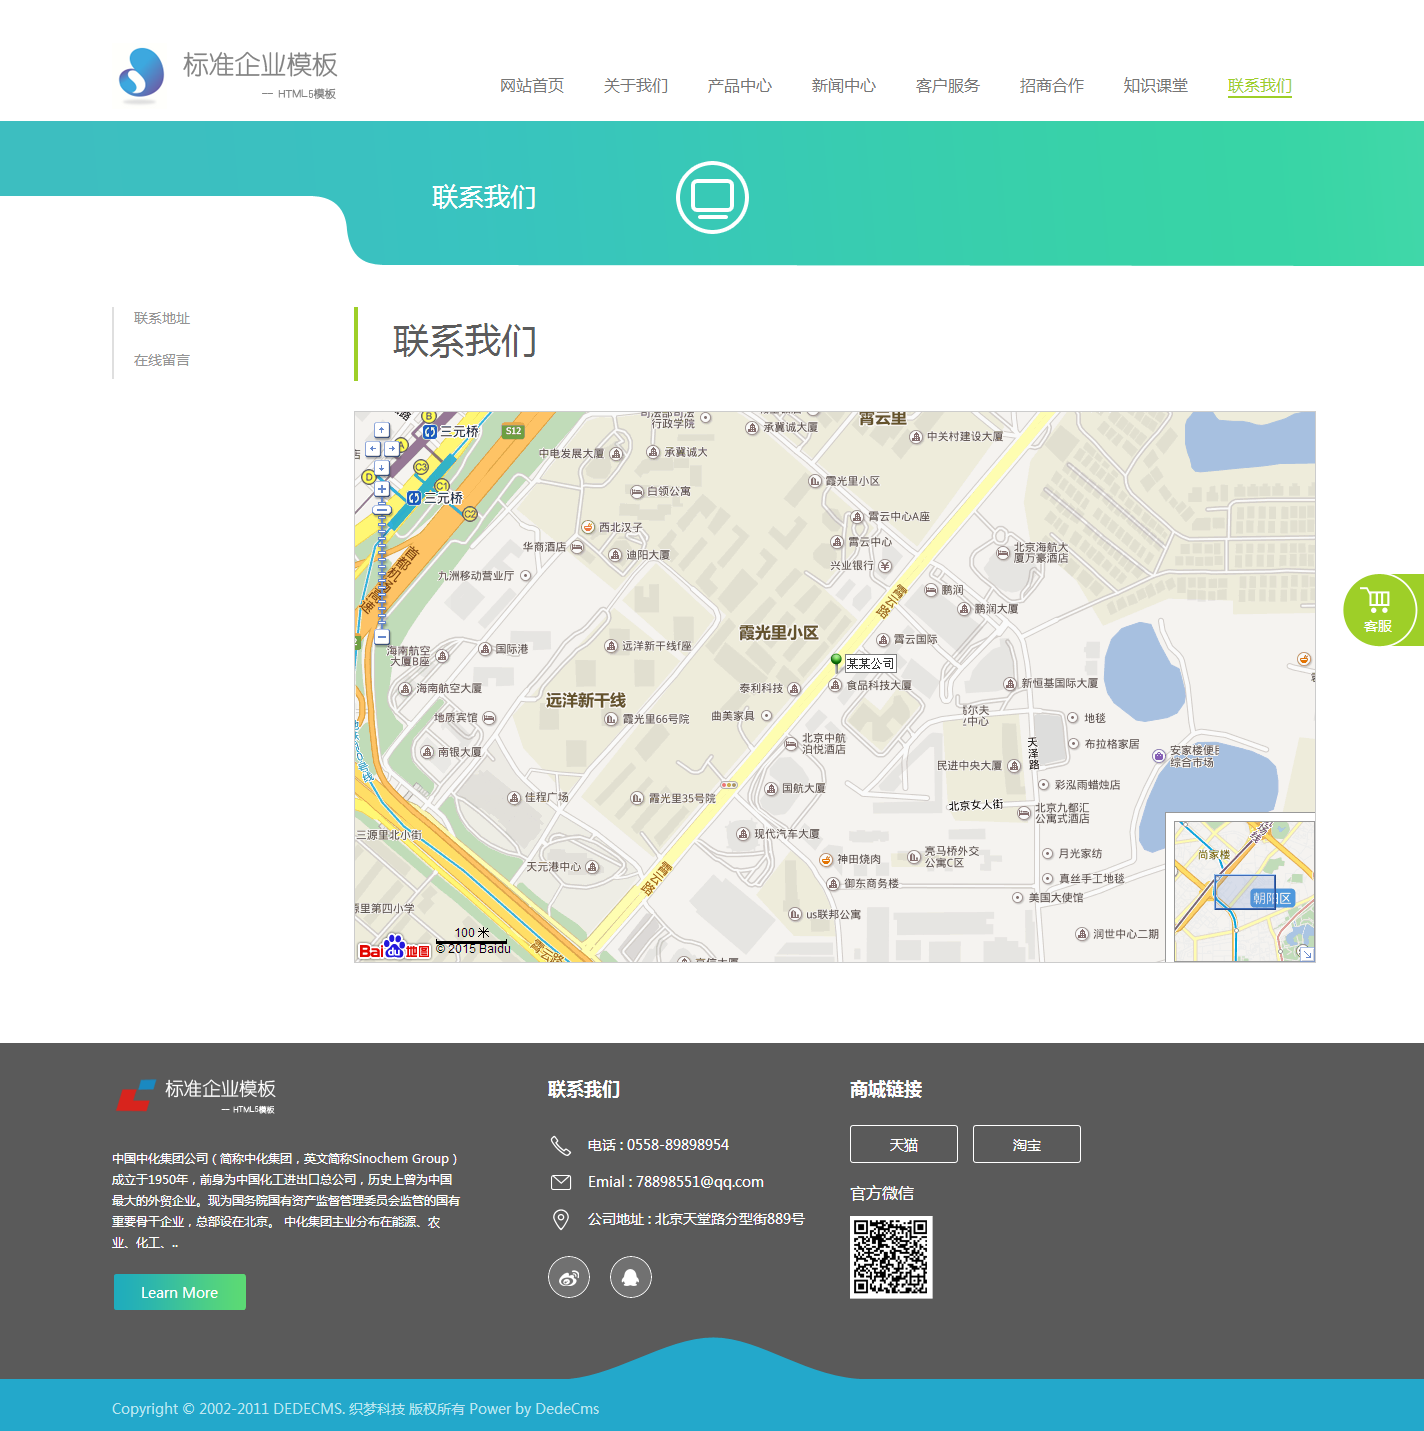Image resolution: width=1424 pixels, height=1431 pixels.
Task: Select 联系地址 in the left sidebar
Action: (162, 318)
